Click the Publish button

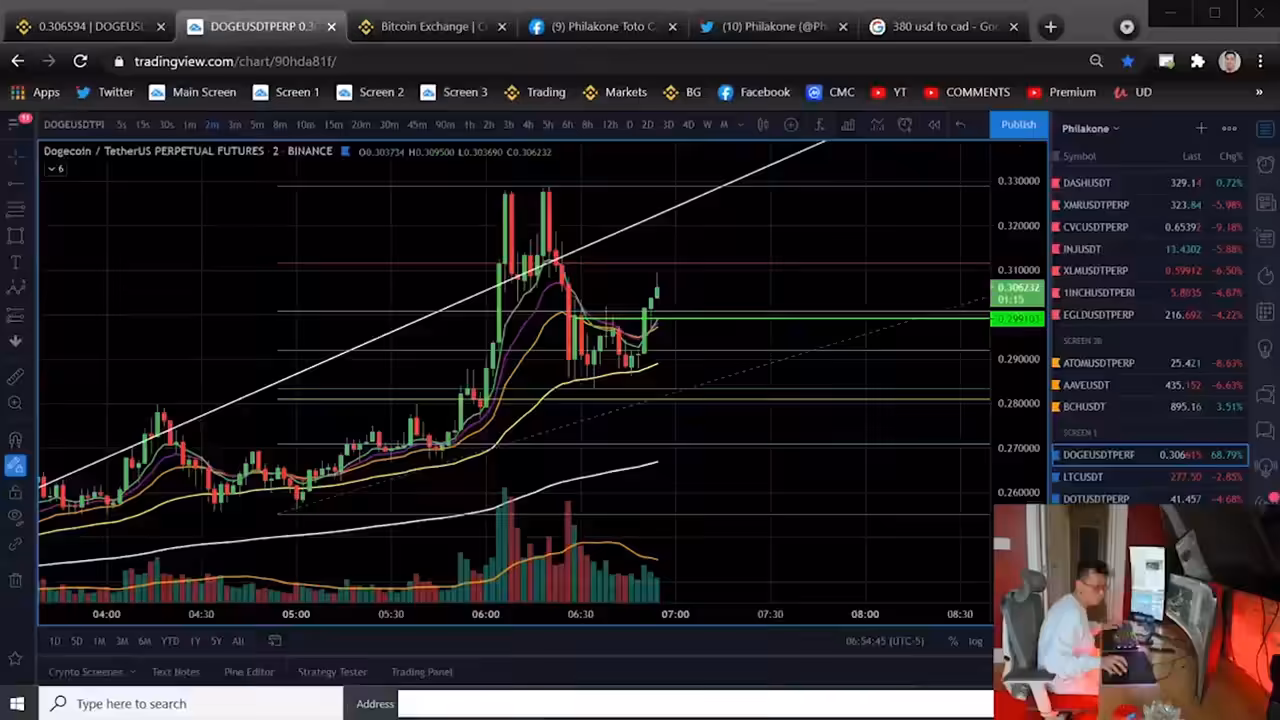pyautogui.click(x=1018, y=125)
